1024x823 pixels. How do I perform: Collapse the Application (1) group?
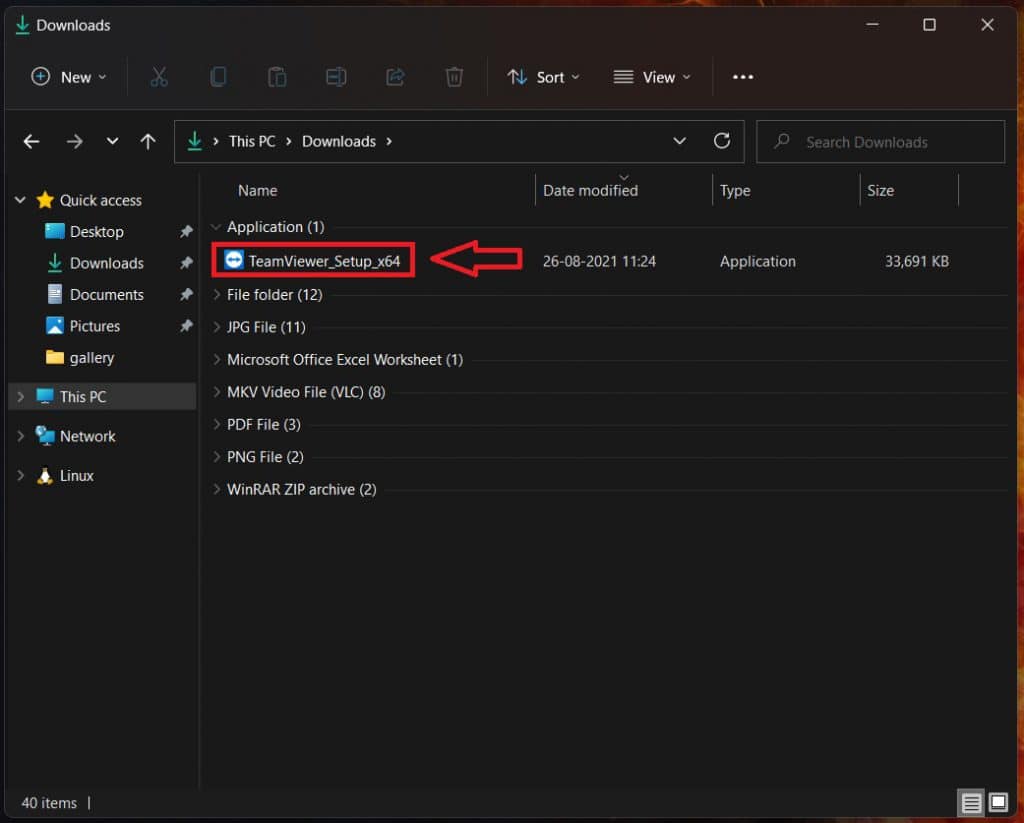pyautogui.click(x=216, y=227)
